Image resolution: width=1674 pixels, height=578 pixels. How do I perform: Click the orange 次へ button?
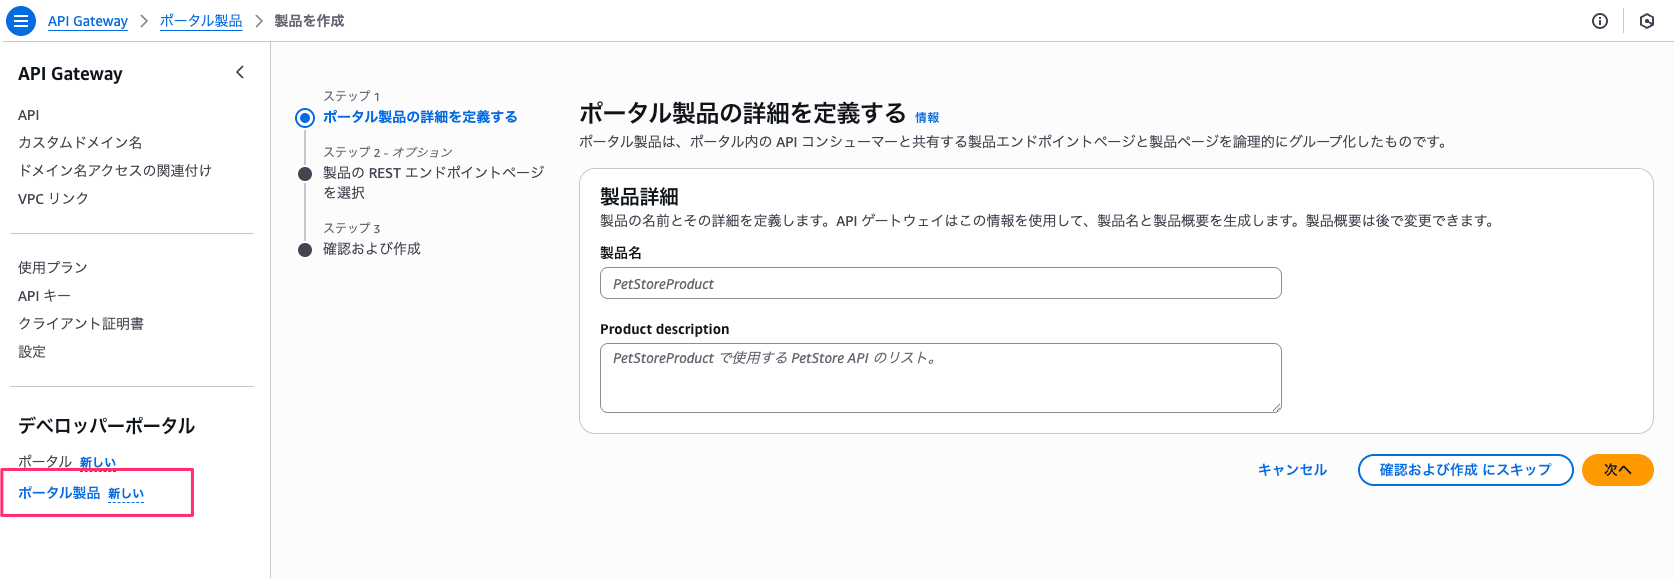(1617, 470)
